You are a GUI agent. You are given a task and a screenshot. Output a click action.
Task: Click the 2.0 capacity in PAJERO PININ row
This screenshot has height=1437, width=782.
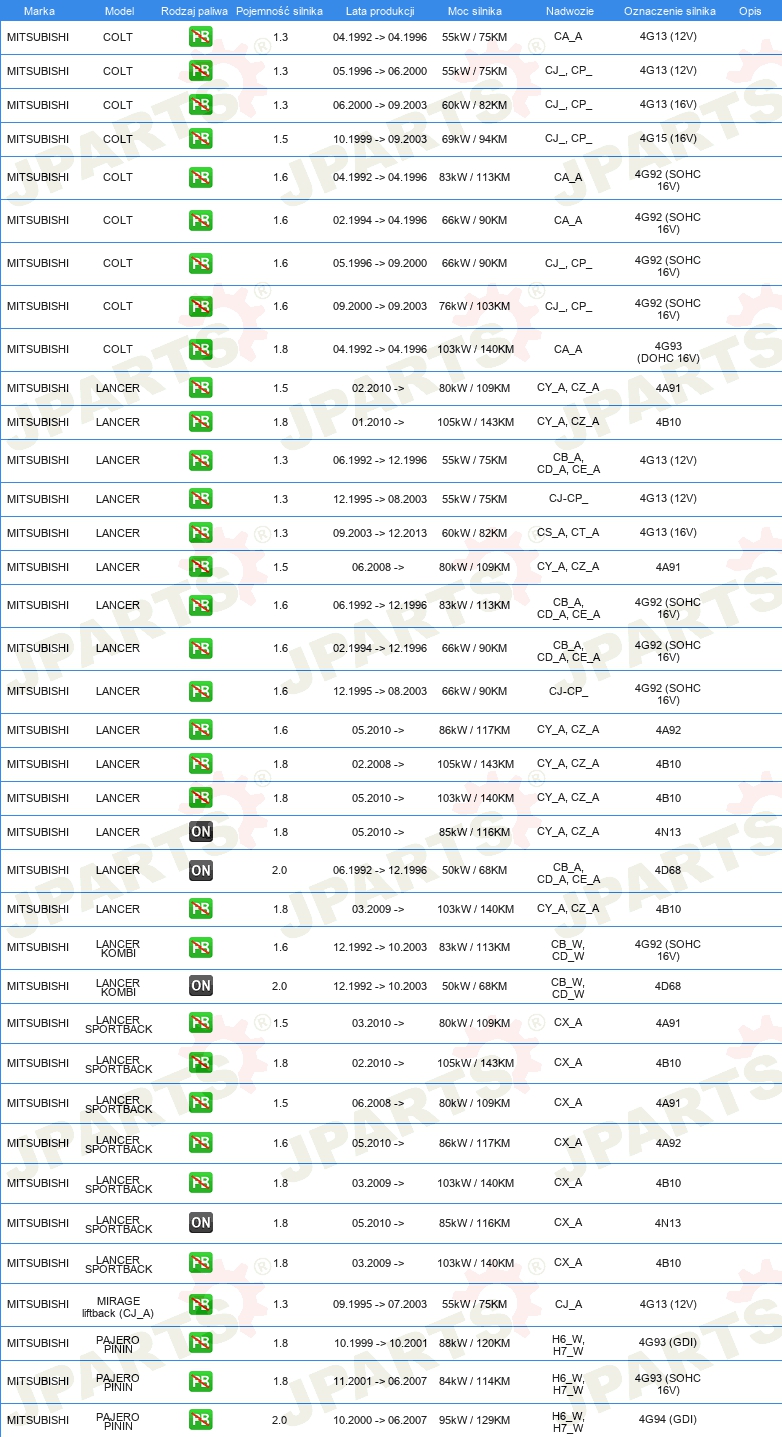tap(279, 1420)
